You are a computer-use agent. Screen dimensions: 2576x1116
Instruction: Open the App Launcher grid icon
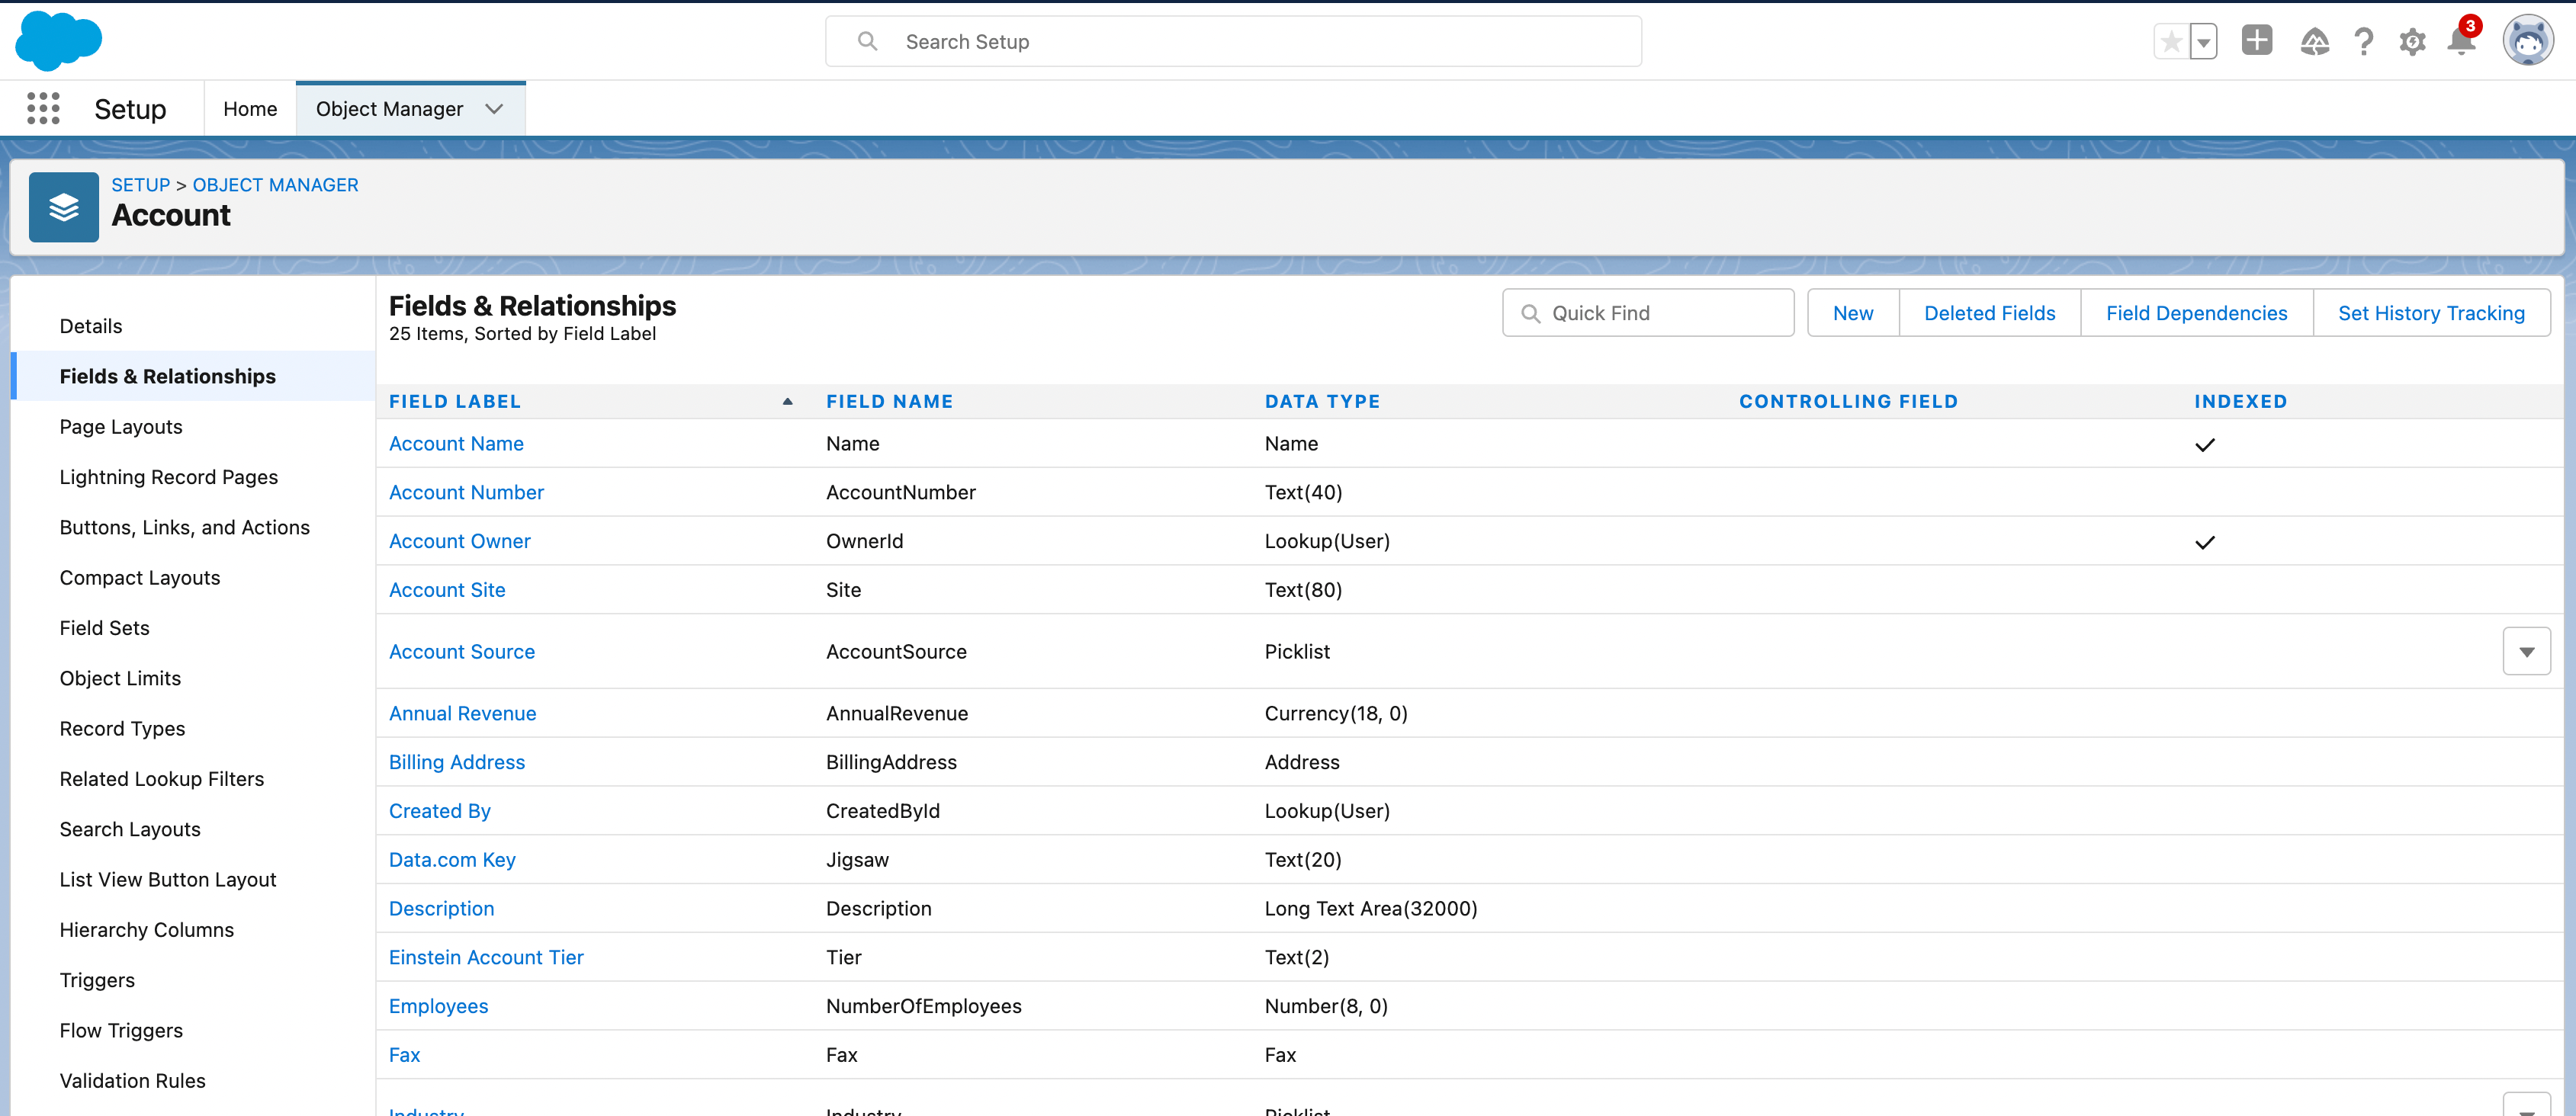point(43,108)
